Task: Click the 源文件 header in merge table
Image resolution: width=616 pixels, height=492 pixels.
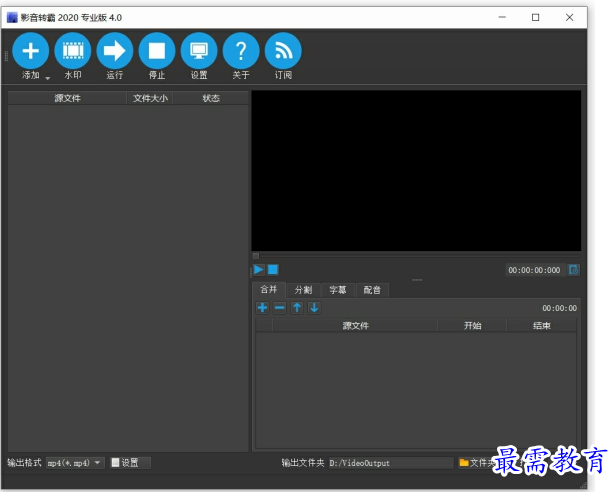Action: click(355, 325)
